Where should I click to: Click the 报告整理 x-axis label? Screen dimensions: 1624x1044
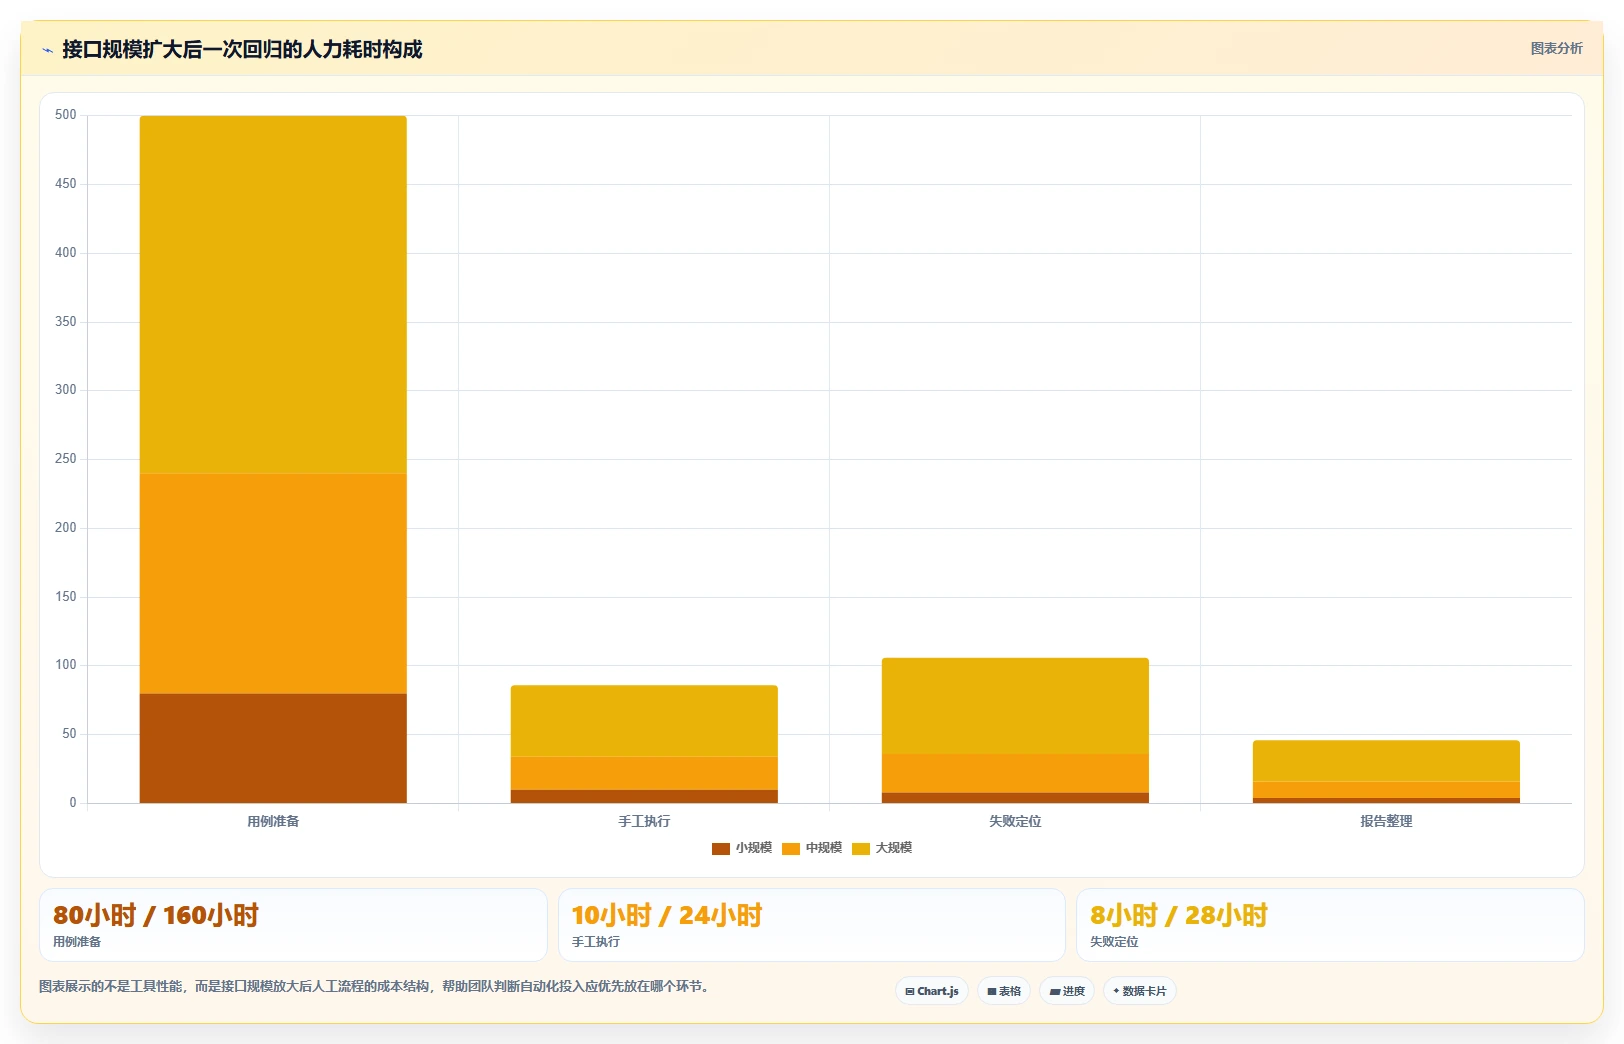[x=1386, y=821]
